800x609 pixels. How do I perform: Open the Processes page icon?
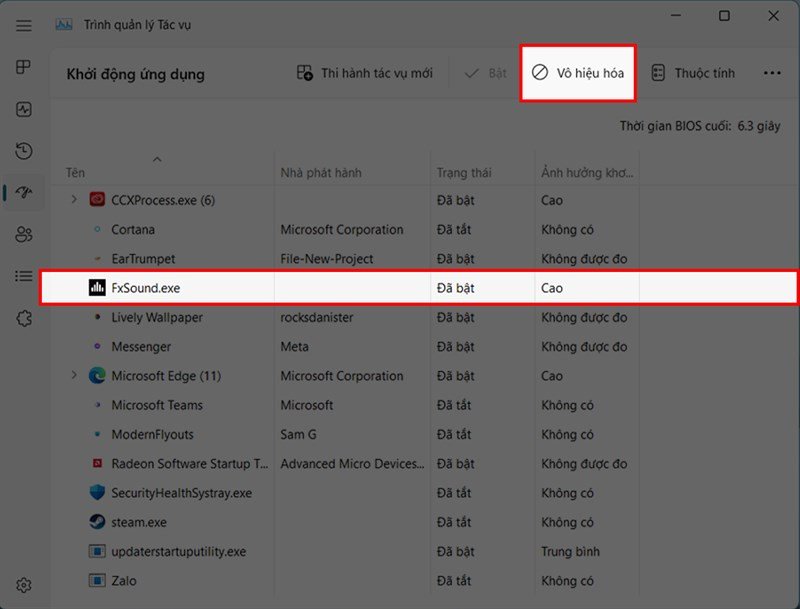(x=23, y=66)
